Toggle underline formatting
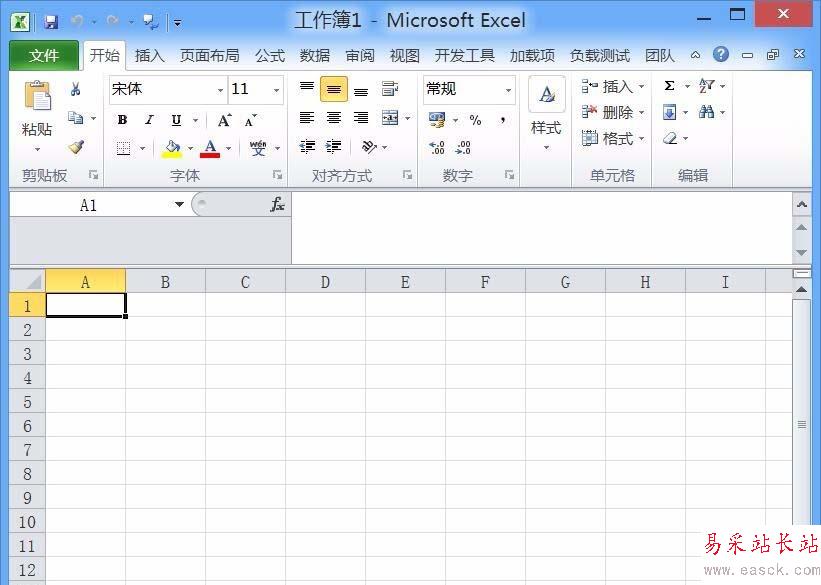This screenshot has width=821, height=585. click(x=176, y=120)
